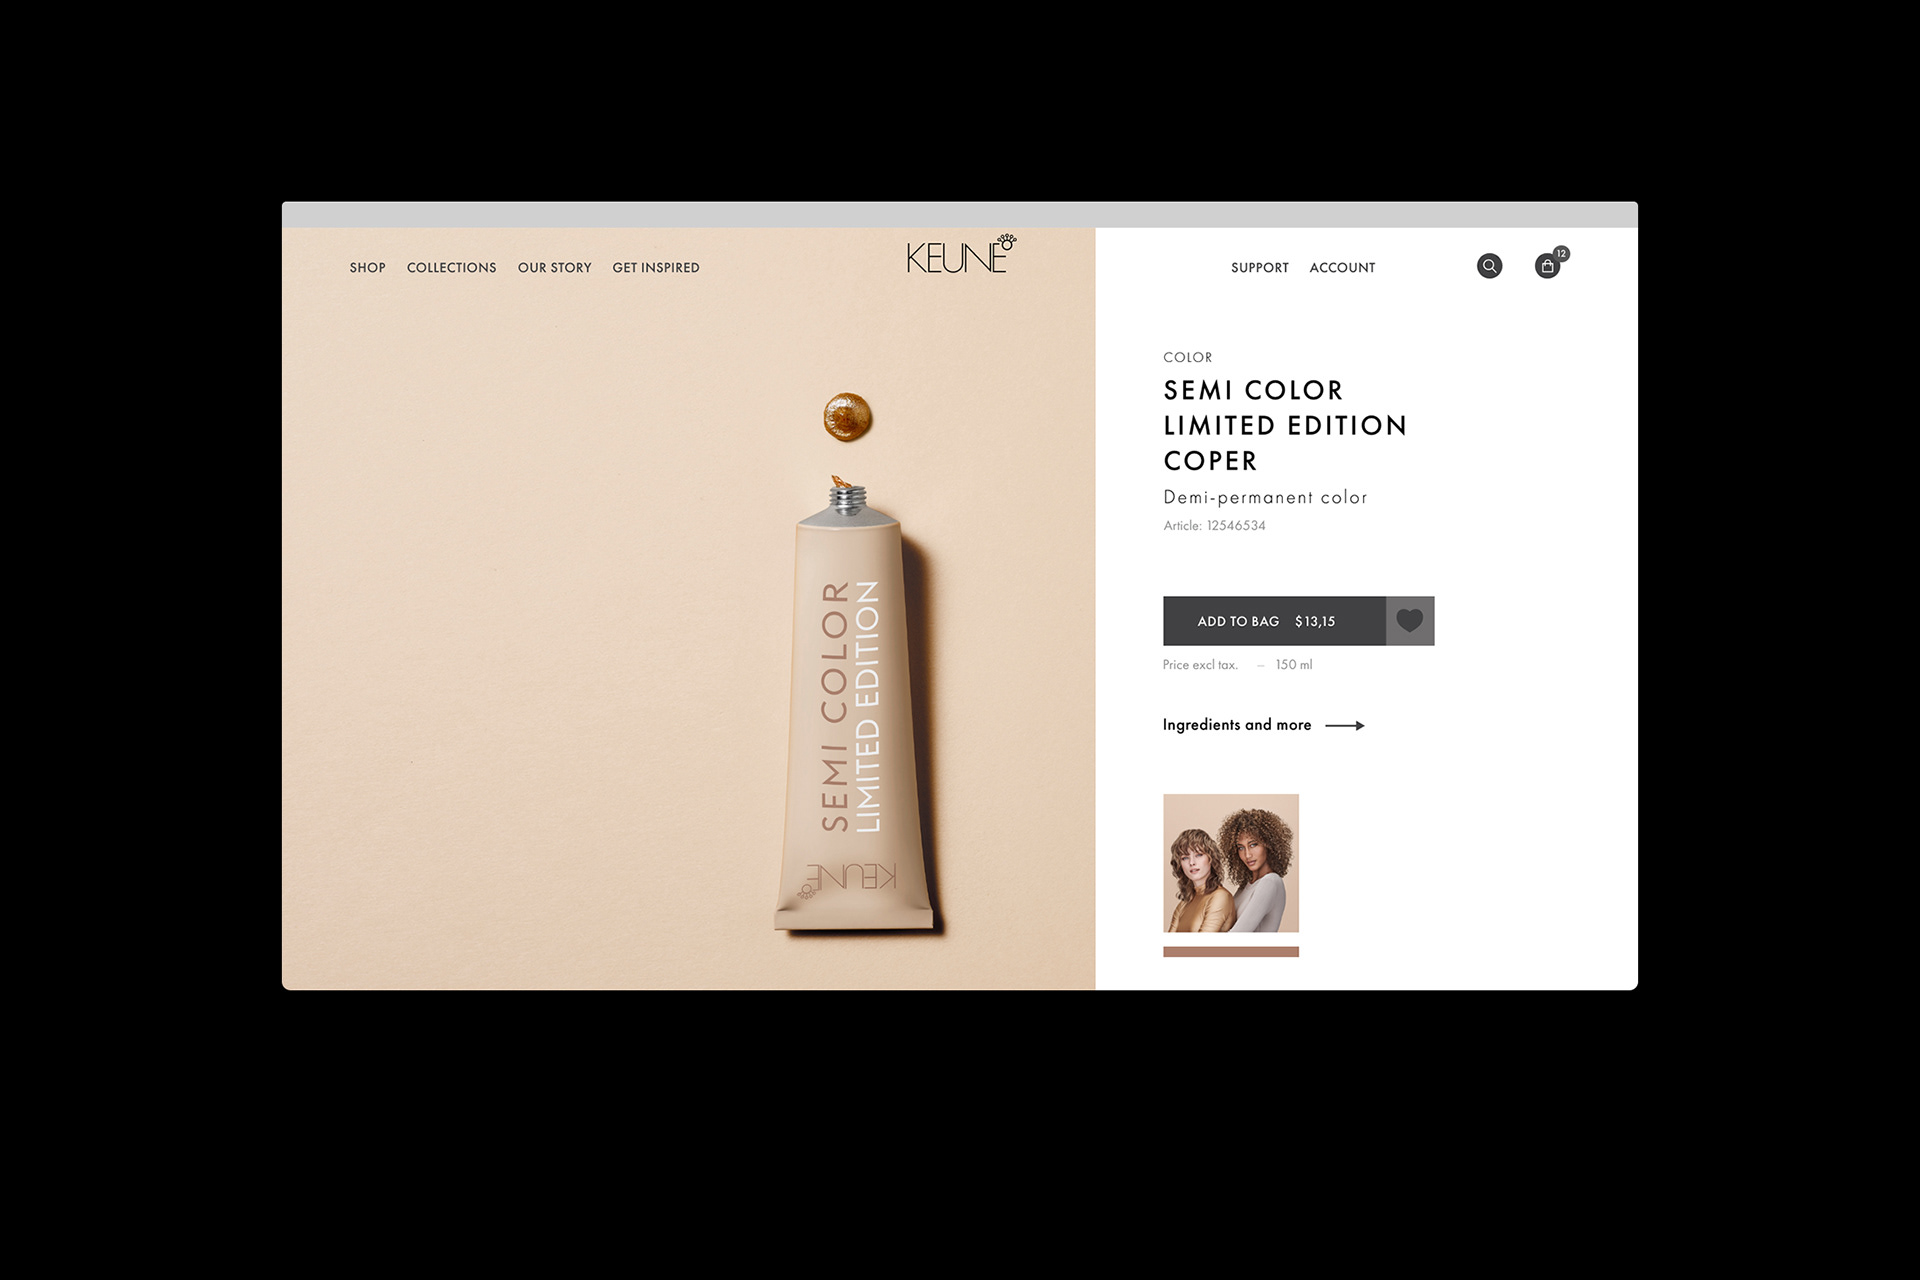Select the copper color swatch bar
The image size is (1920, 1280).
(x=1231, y=952)
